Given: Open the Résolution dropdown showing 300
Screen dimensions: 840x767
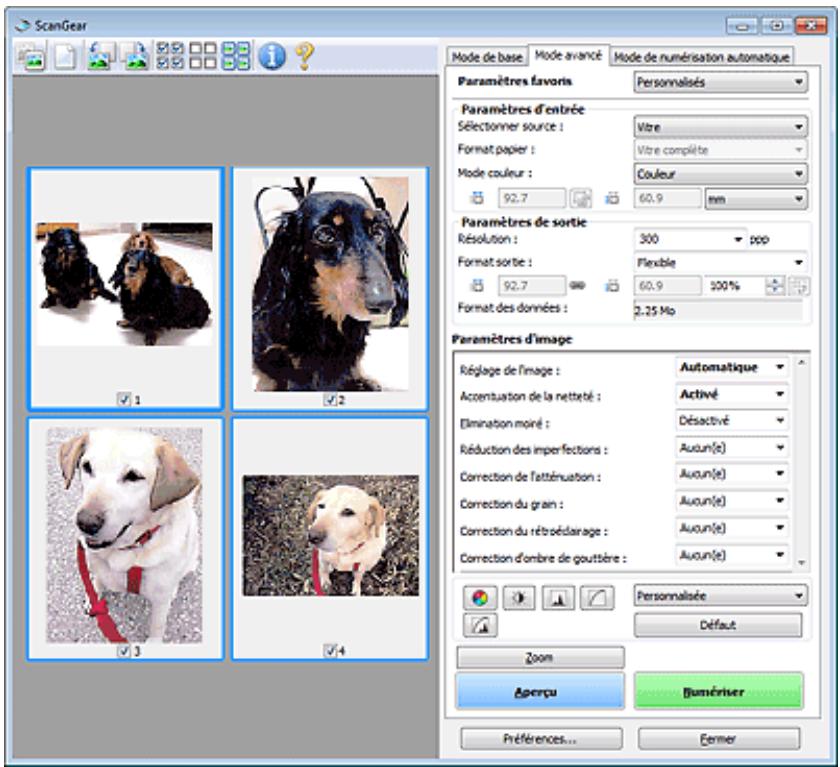Looking at the screenshot, I should pyautogui.click(x=690, y=239).
